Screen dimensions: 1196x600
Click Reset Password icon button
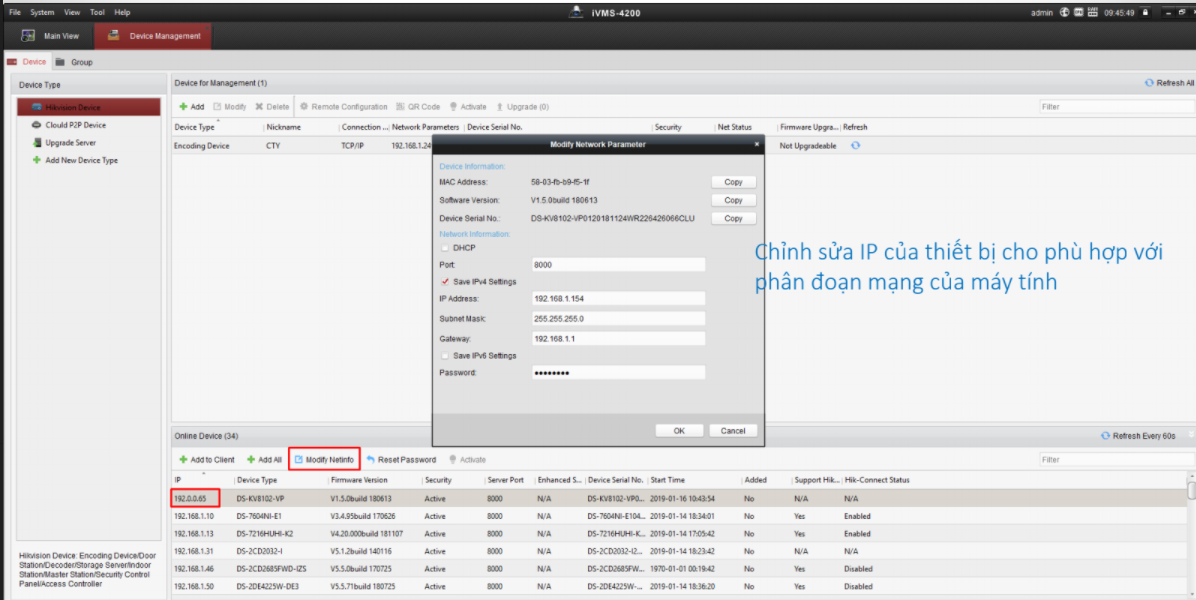pyautogui.click(x=371, y=460)
